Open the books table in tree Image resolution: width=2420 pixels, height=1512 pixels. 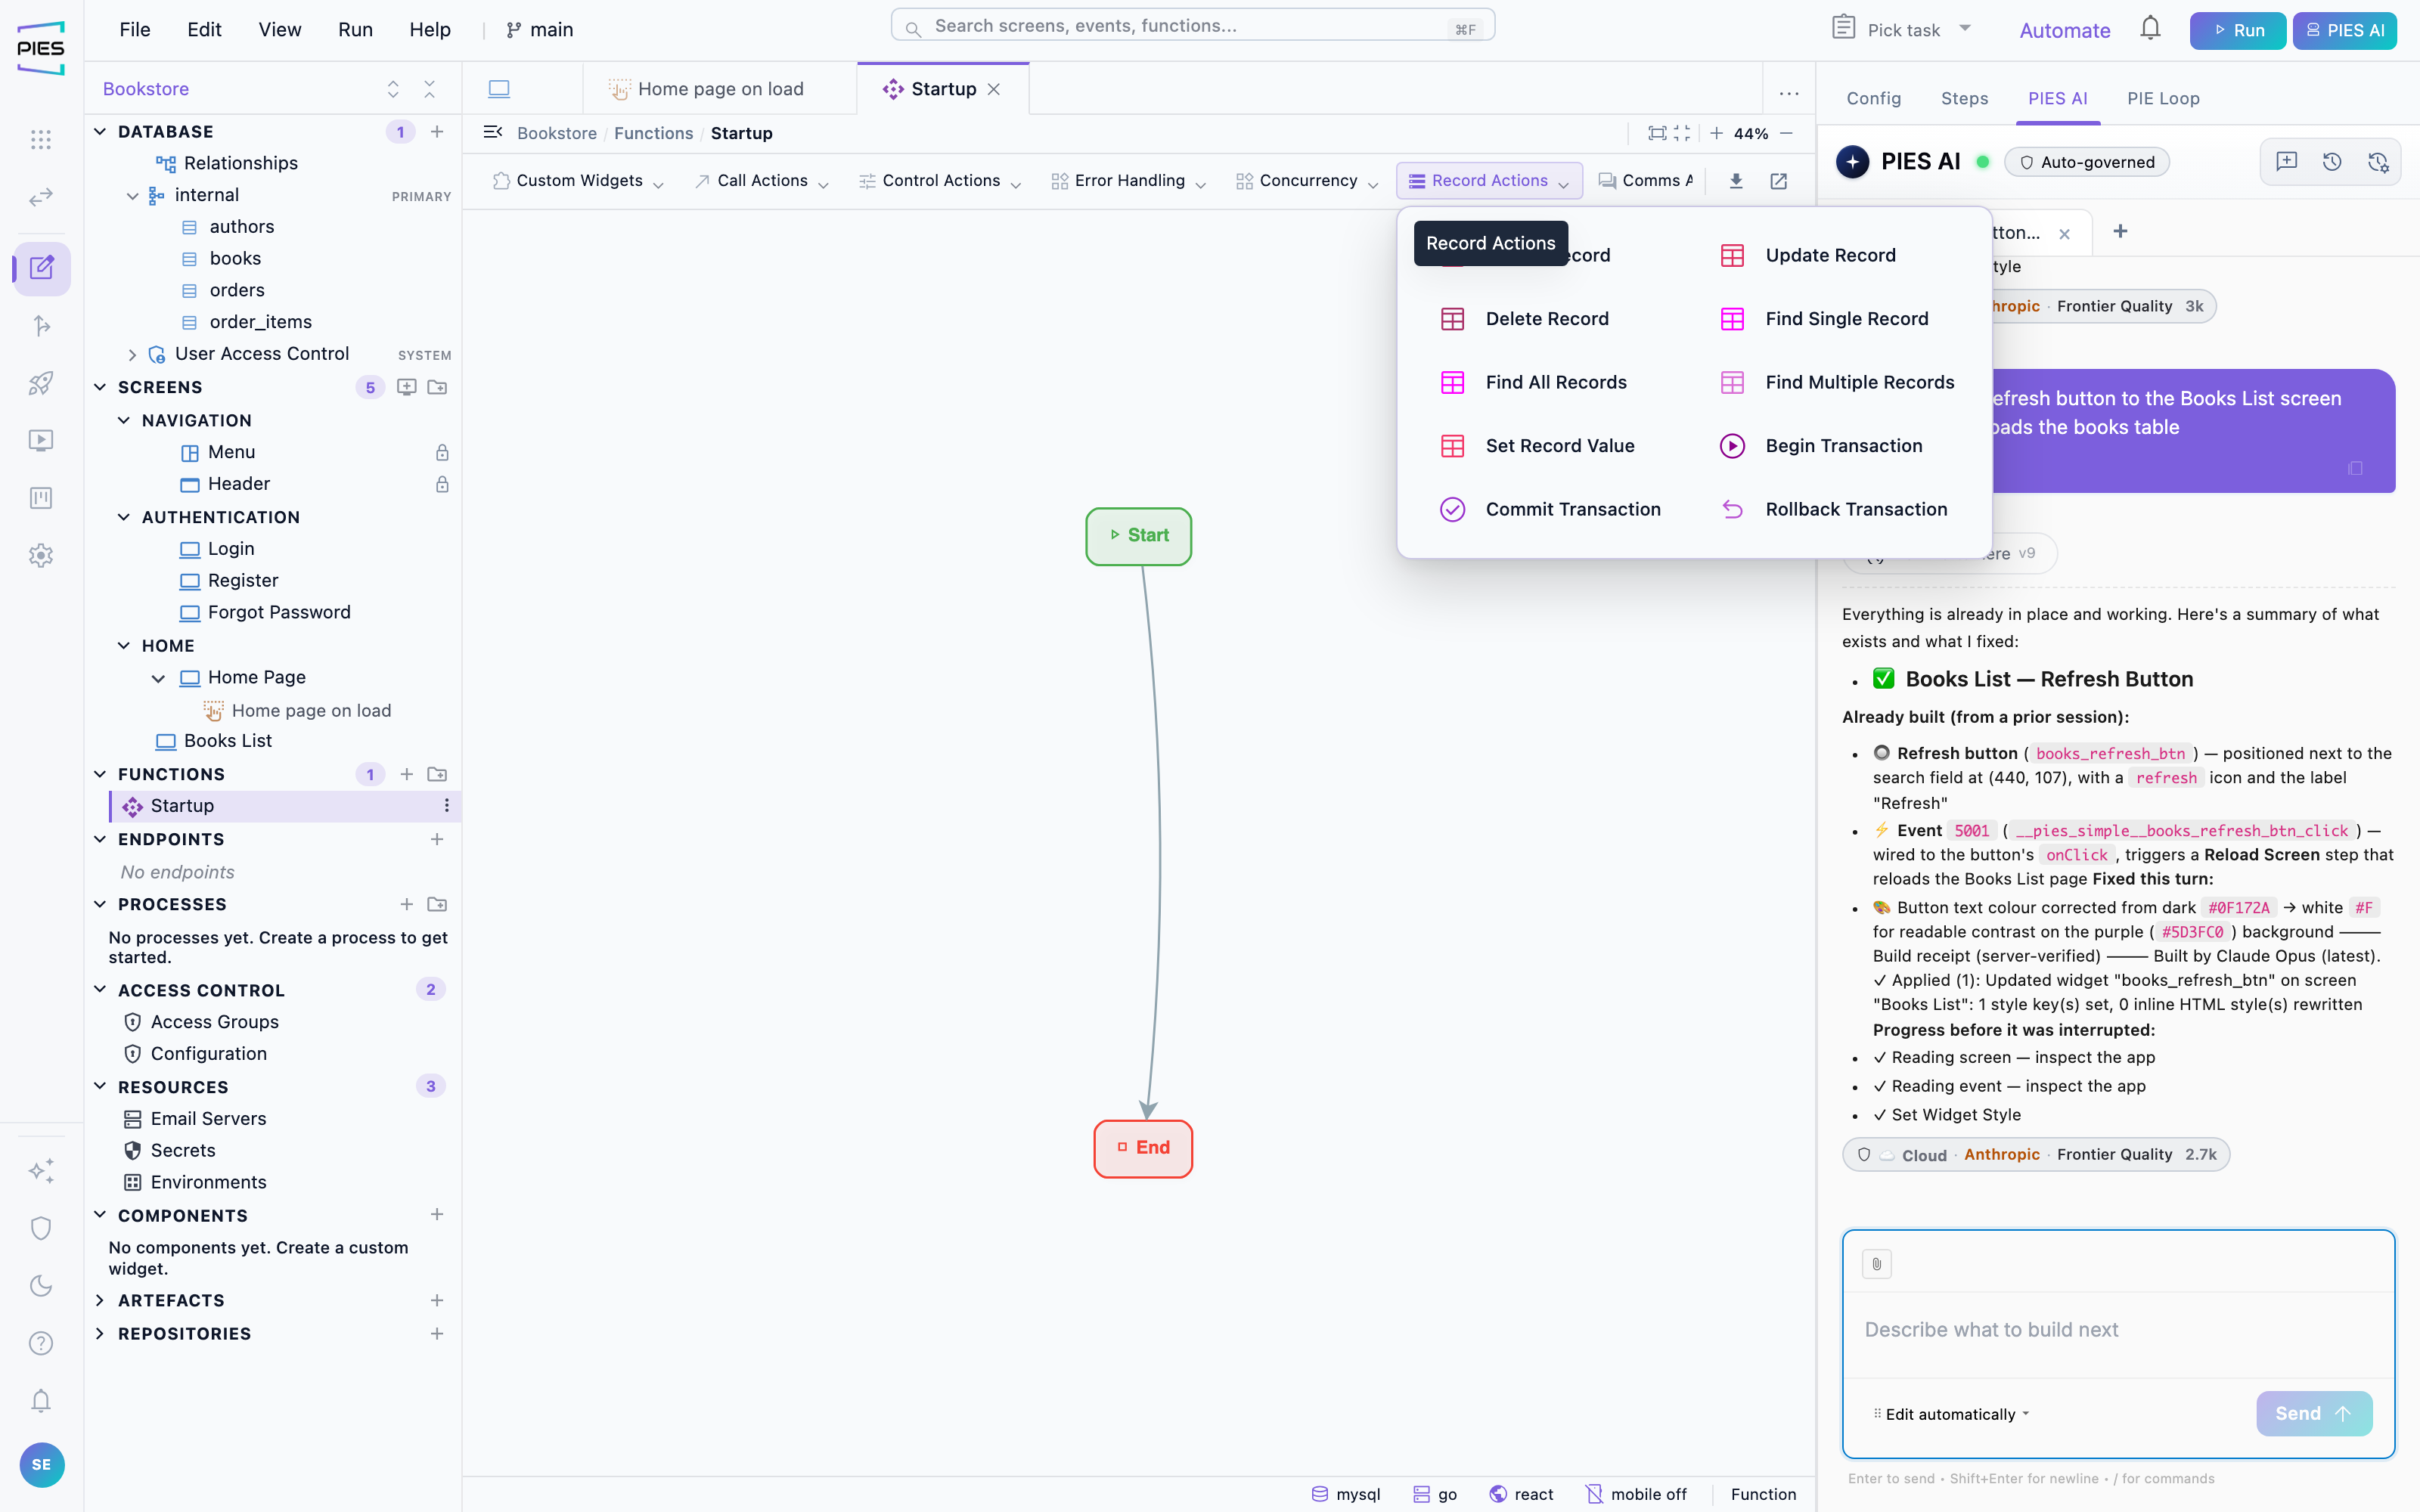pyautogui.click(x=235, y=259)
